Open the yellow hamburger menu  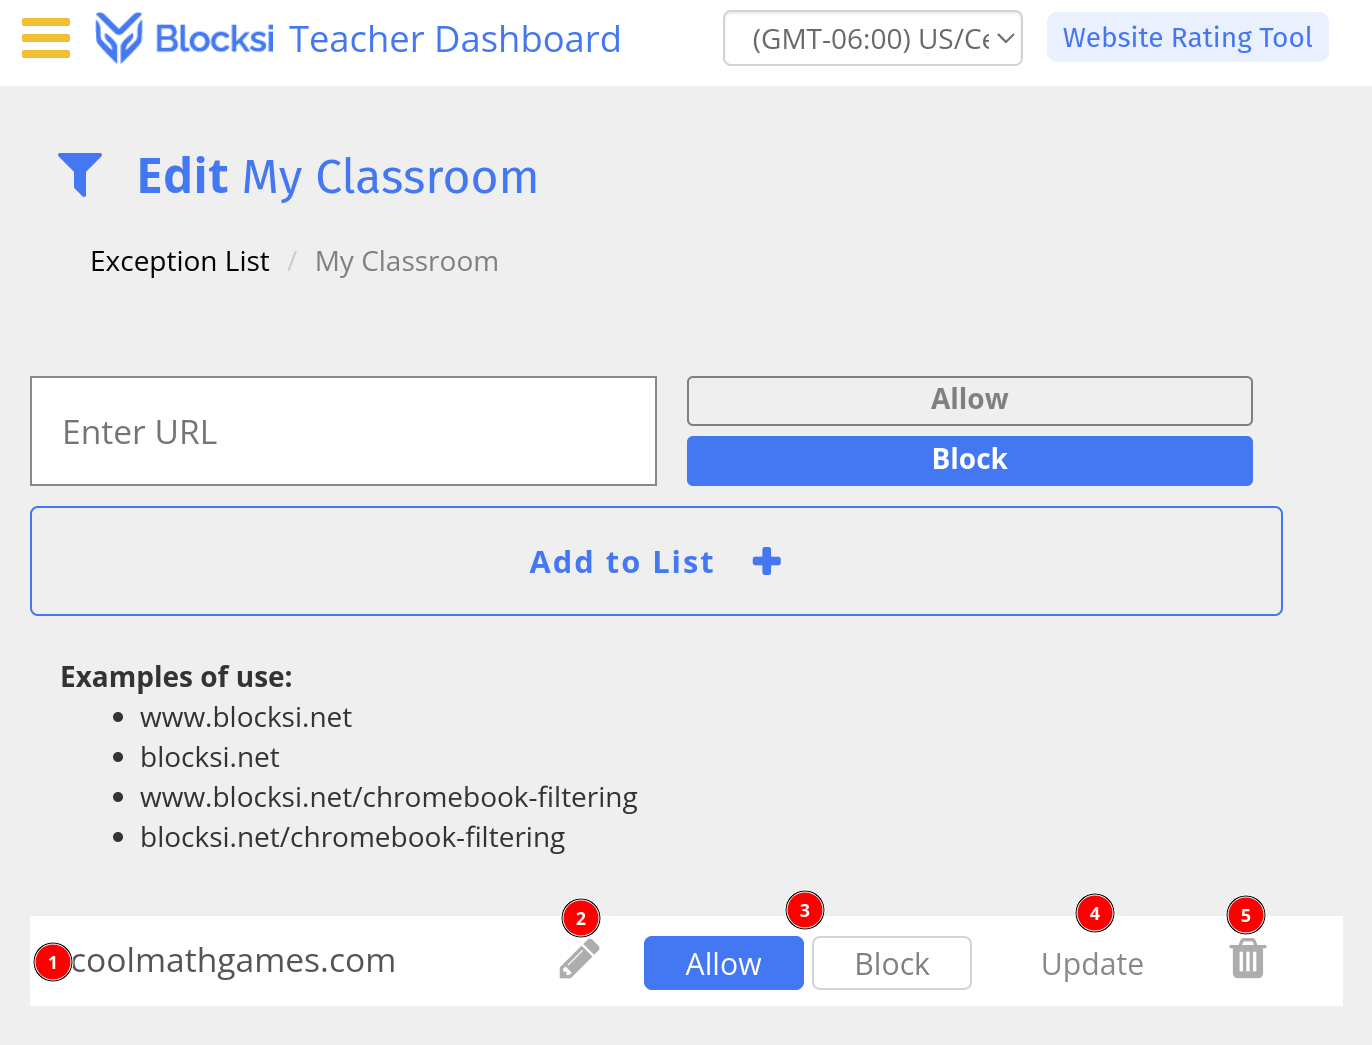pos(46,38)
